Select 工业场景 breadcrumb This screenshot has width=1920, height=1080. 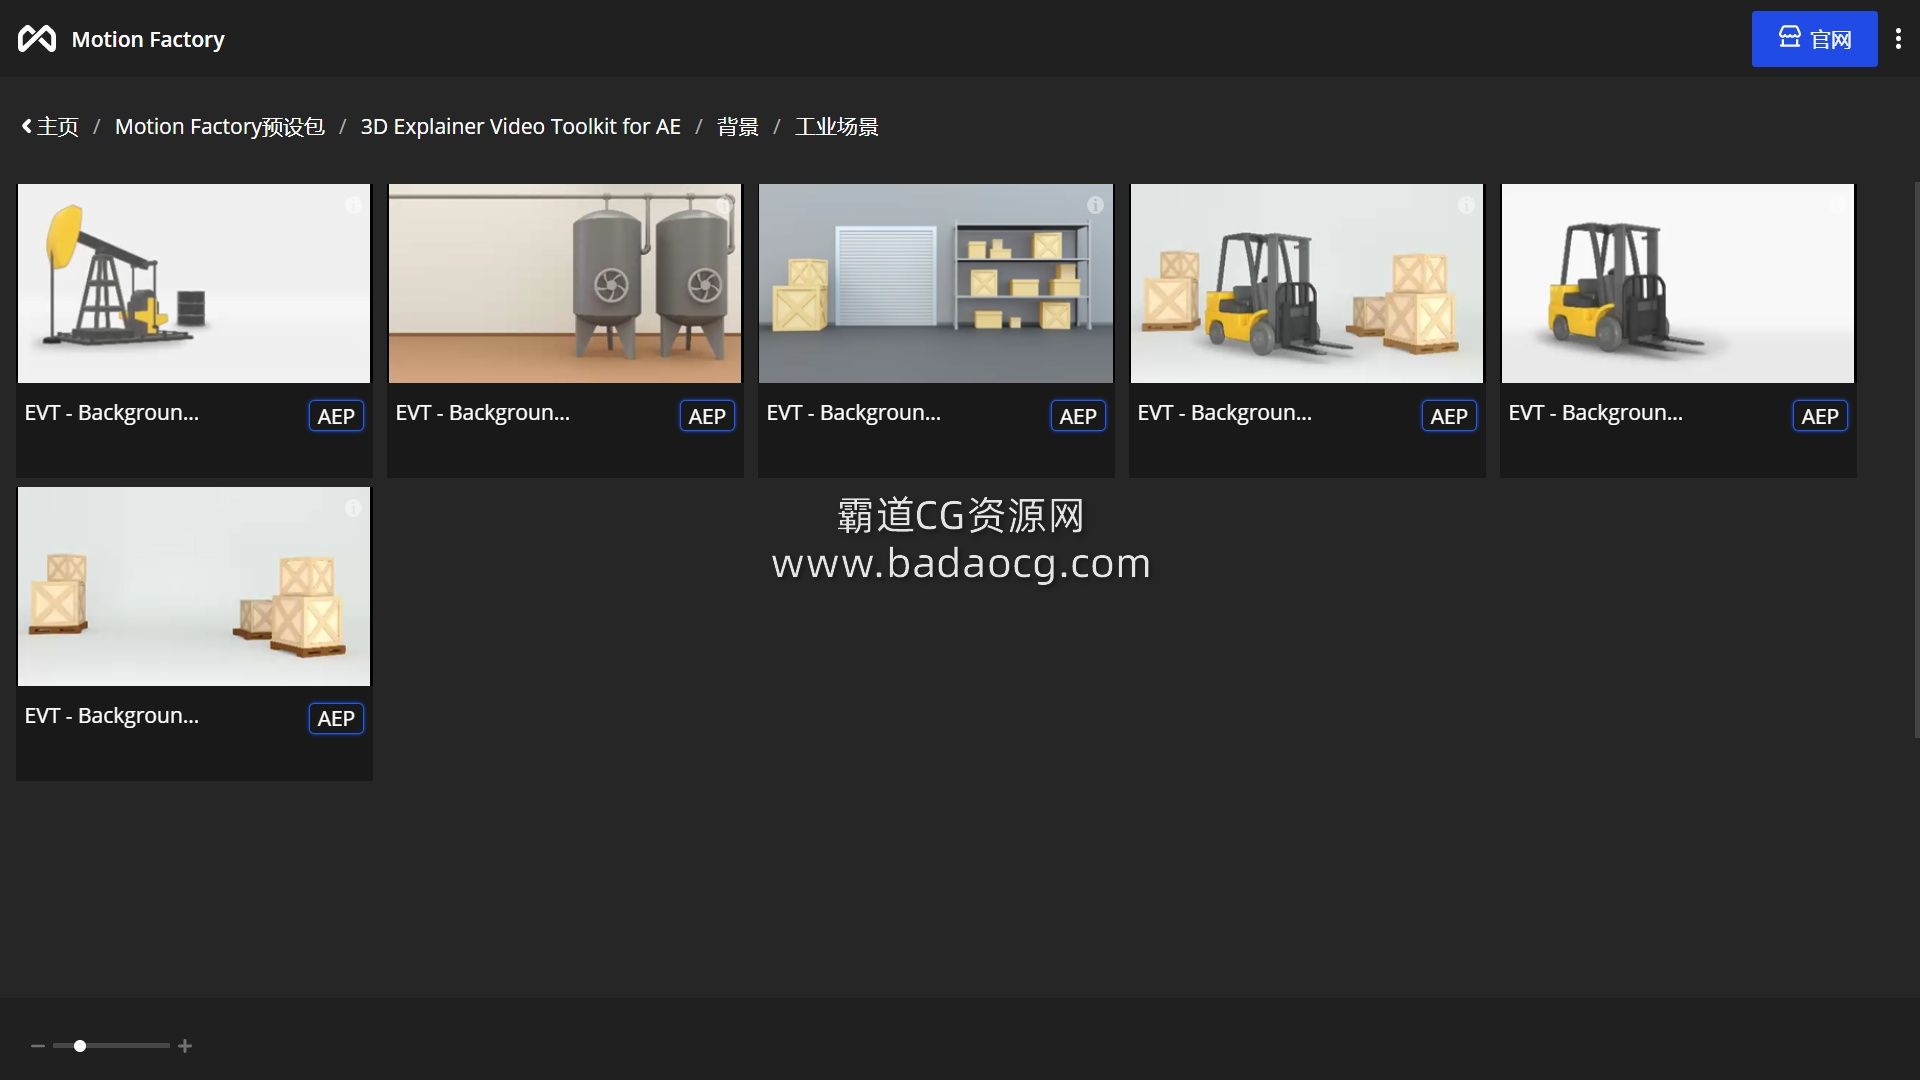pyautogui.click(x=837, y=127)
